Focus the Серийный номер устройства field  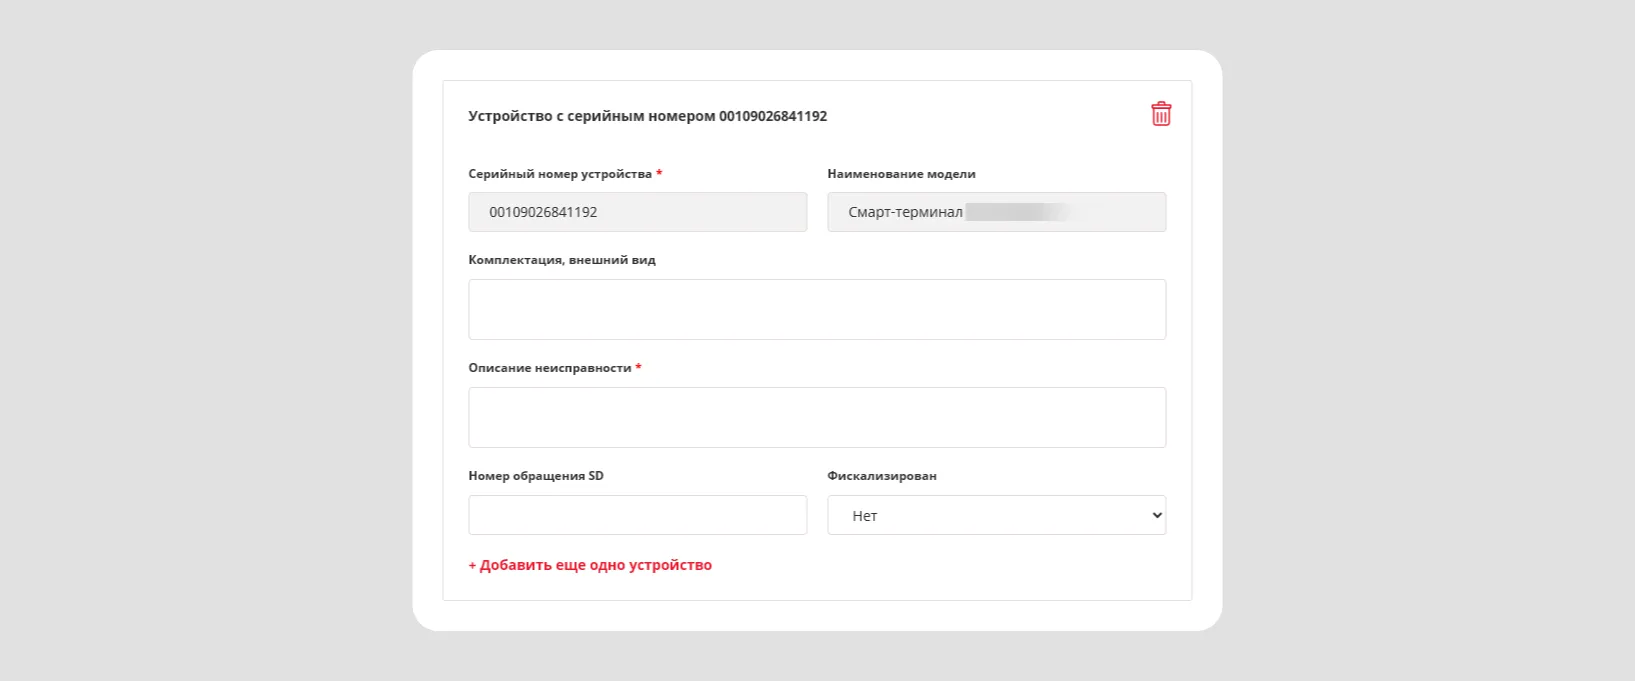tap(637, 212)
